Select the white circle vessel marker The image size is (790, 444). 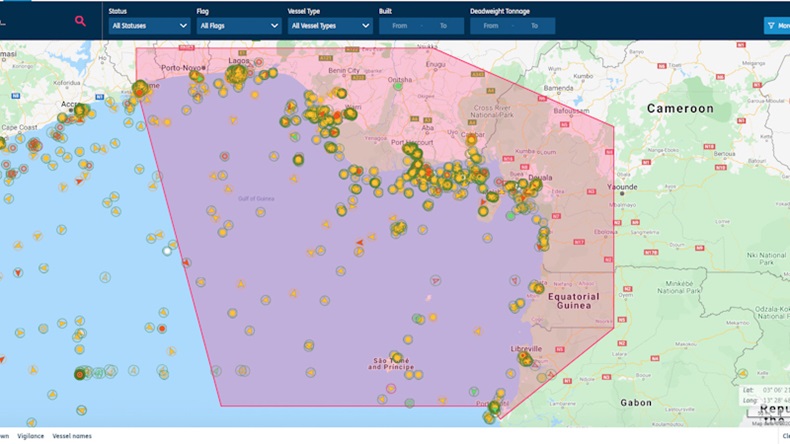[167, 250]
